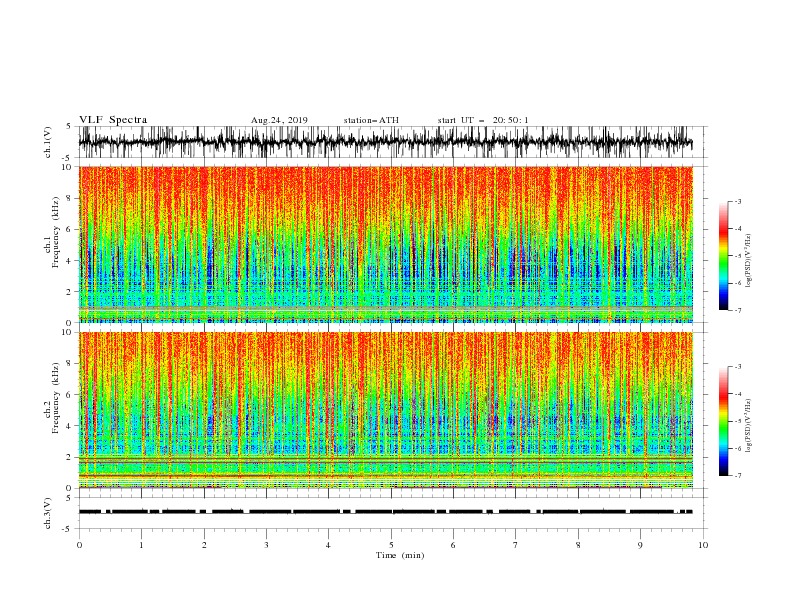The width and height of the screenshot is (792, 612).
Task: Click the time axis tick label '7'
Action: click(516, 545)
